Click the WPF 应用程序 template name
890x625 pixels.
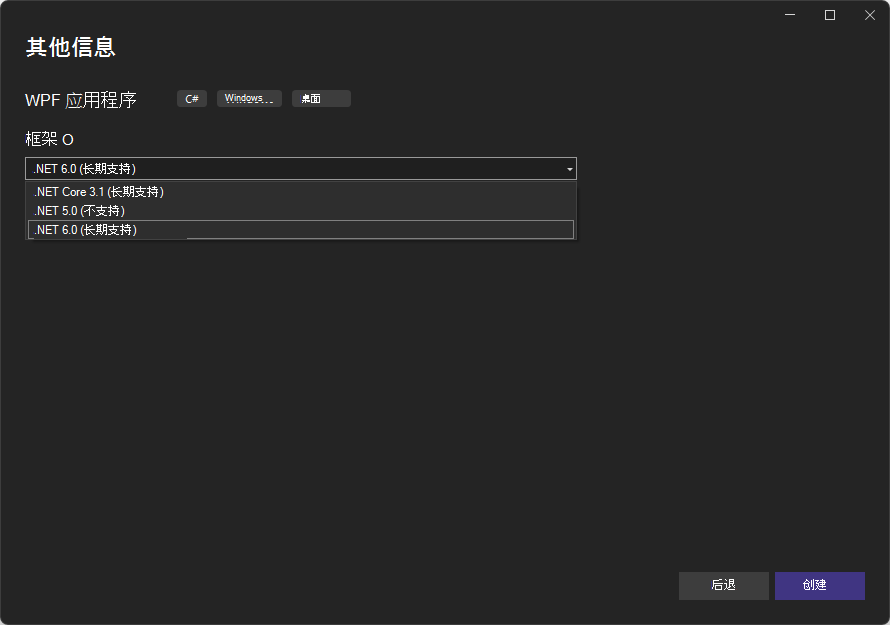click(81, 100)
